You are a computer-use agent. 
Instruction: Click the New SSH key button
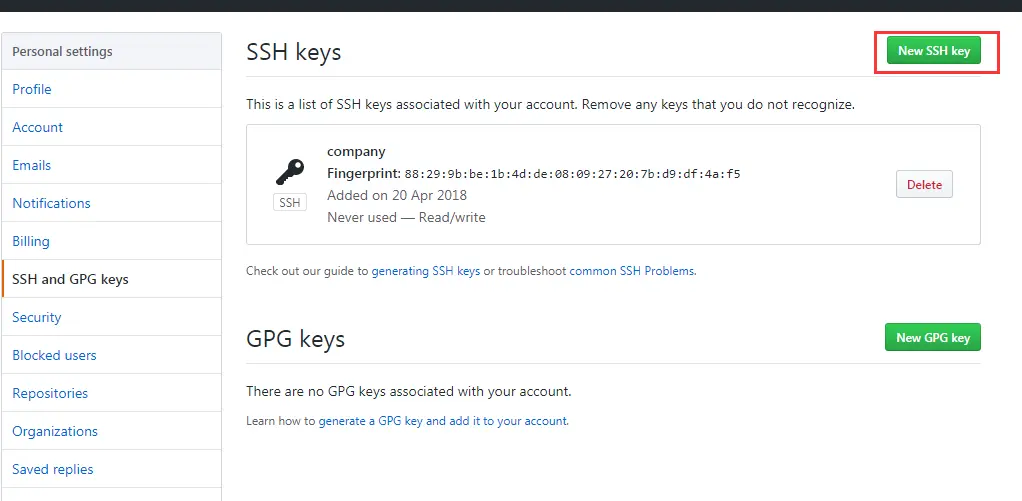pyautogui.click(x=933, y=51)
